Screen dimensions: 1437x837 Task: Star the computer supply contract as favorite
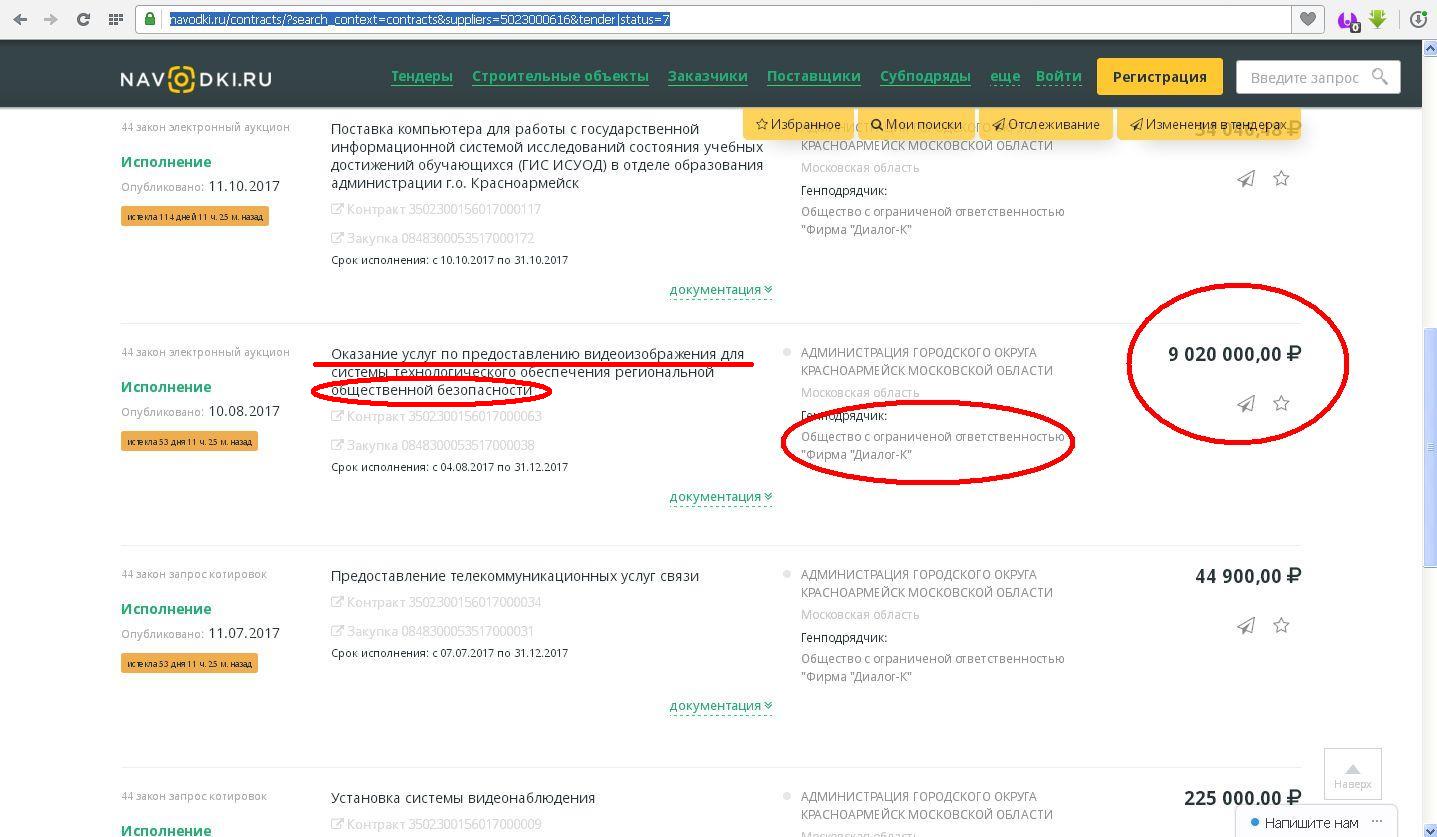click(1281, 178)
